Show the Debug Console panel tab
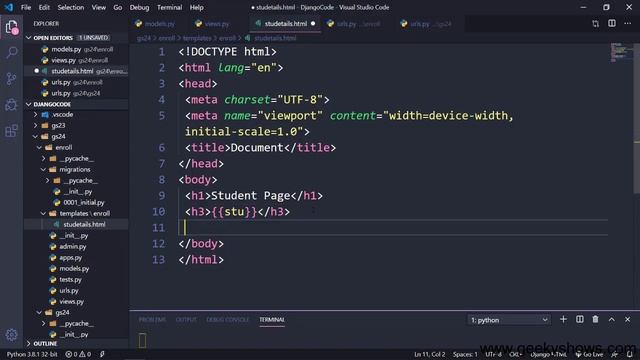This screenshot has width=640, height=360. coord(227,320)
